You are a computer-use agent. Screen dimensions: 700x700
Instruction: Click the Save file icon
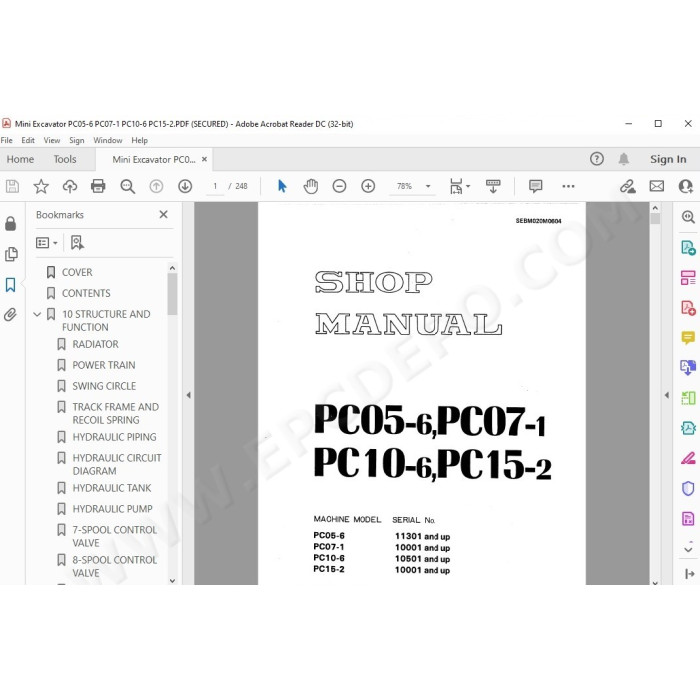click(12, 186)
